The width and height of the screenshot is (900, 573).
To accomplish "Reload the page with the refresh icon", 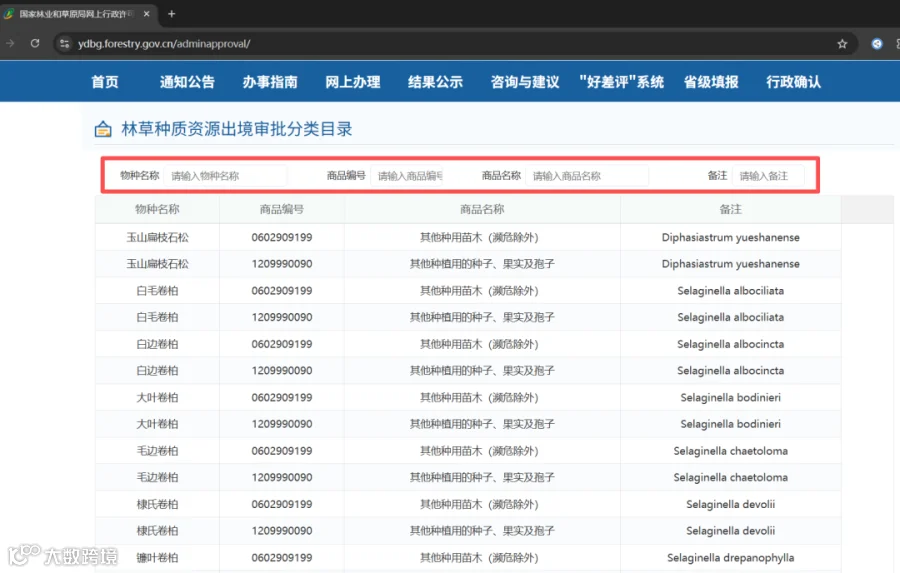I will tap(35, 43).
